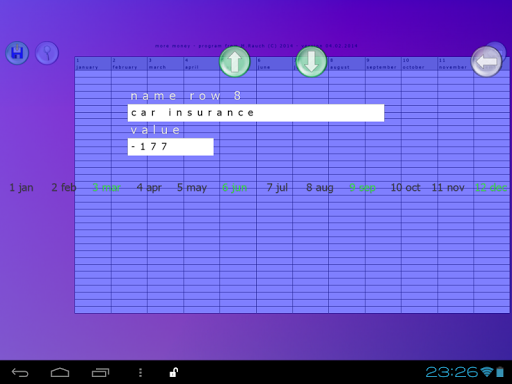Toggle the 9 sep month selection
This screenshot has height=384, width=512.
pos(362,188)
